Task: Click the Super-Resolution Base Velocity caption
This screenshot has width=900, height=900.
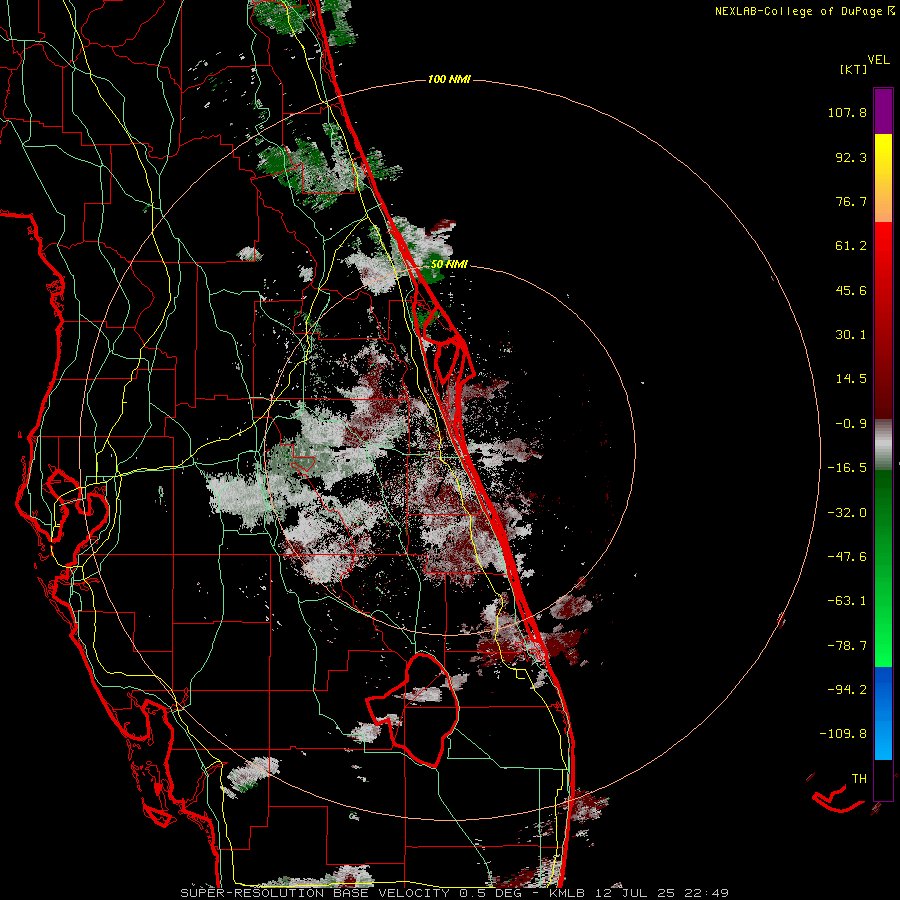Action: (454, 893)
